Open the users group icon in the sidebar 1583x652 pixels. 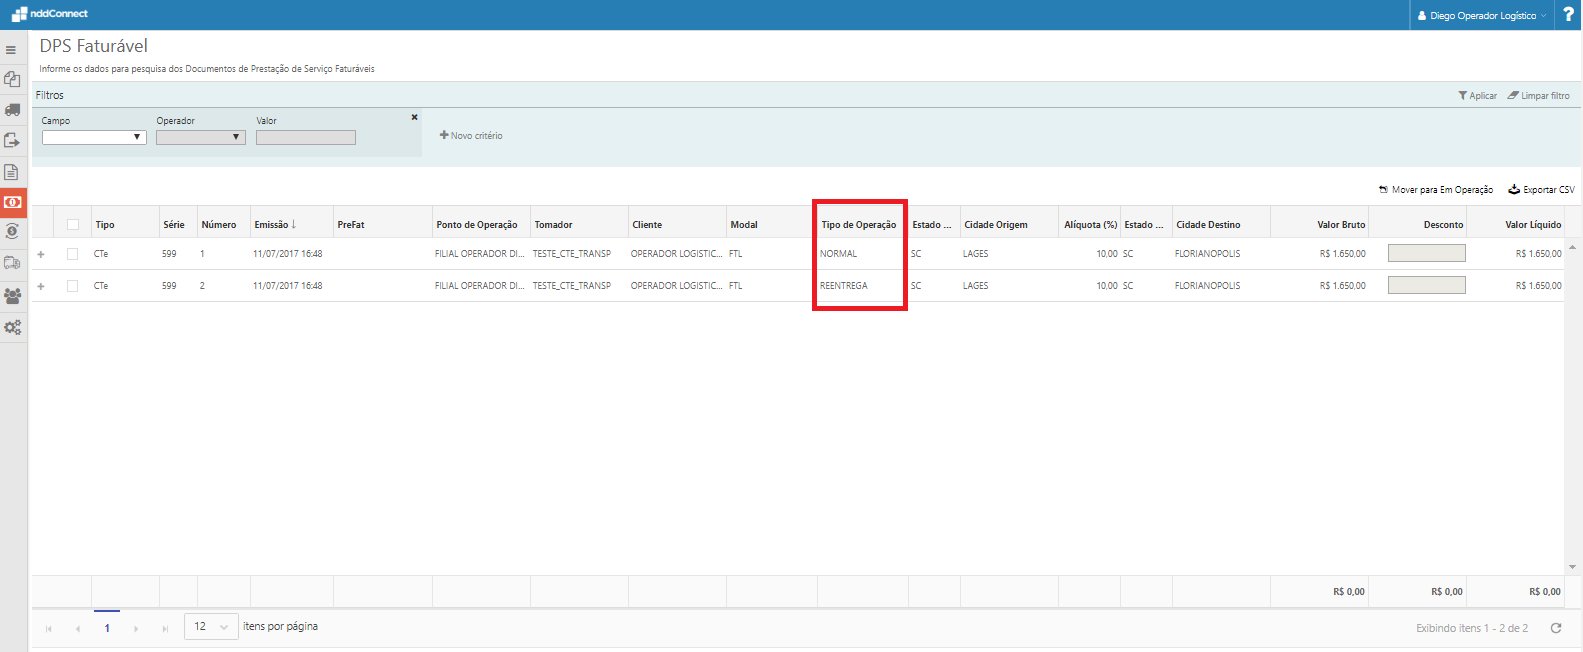point(12,296)
